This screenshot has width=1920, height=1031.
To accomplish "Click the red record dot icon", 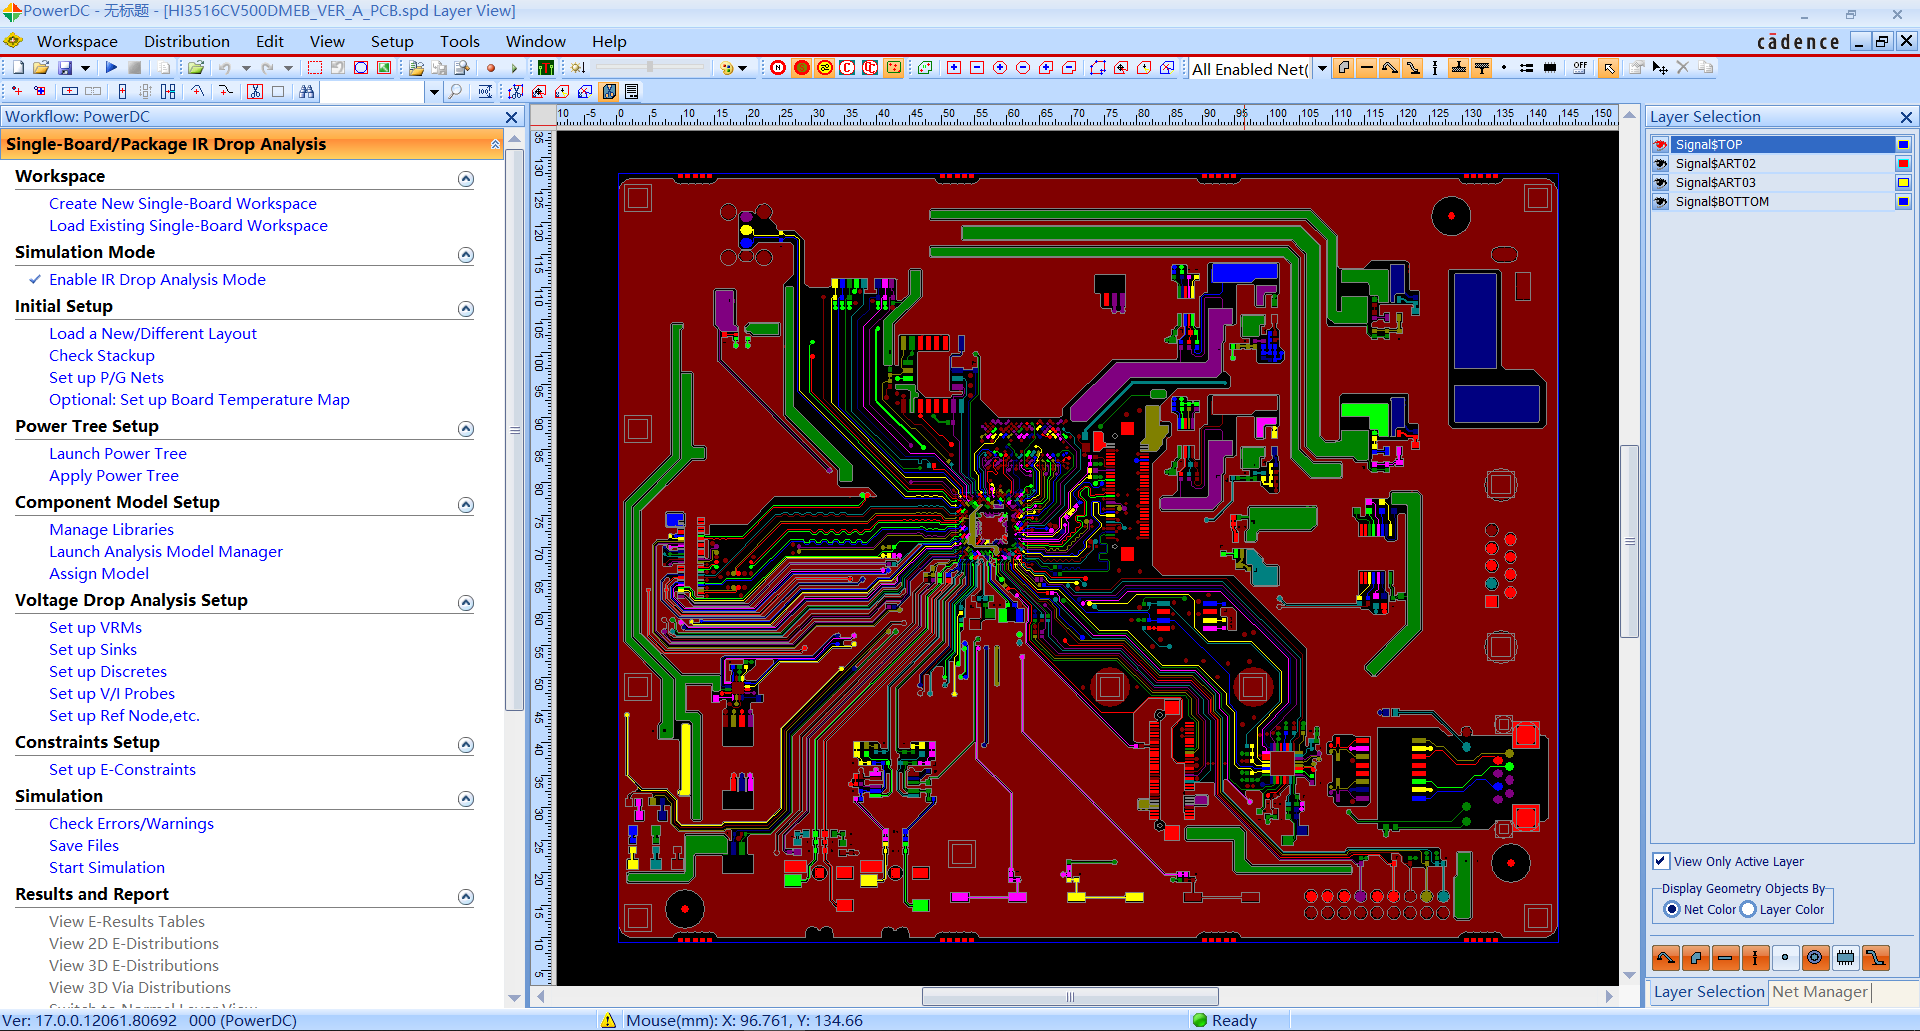I will (x=491, y=68).
